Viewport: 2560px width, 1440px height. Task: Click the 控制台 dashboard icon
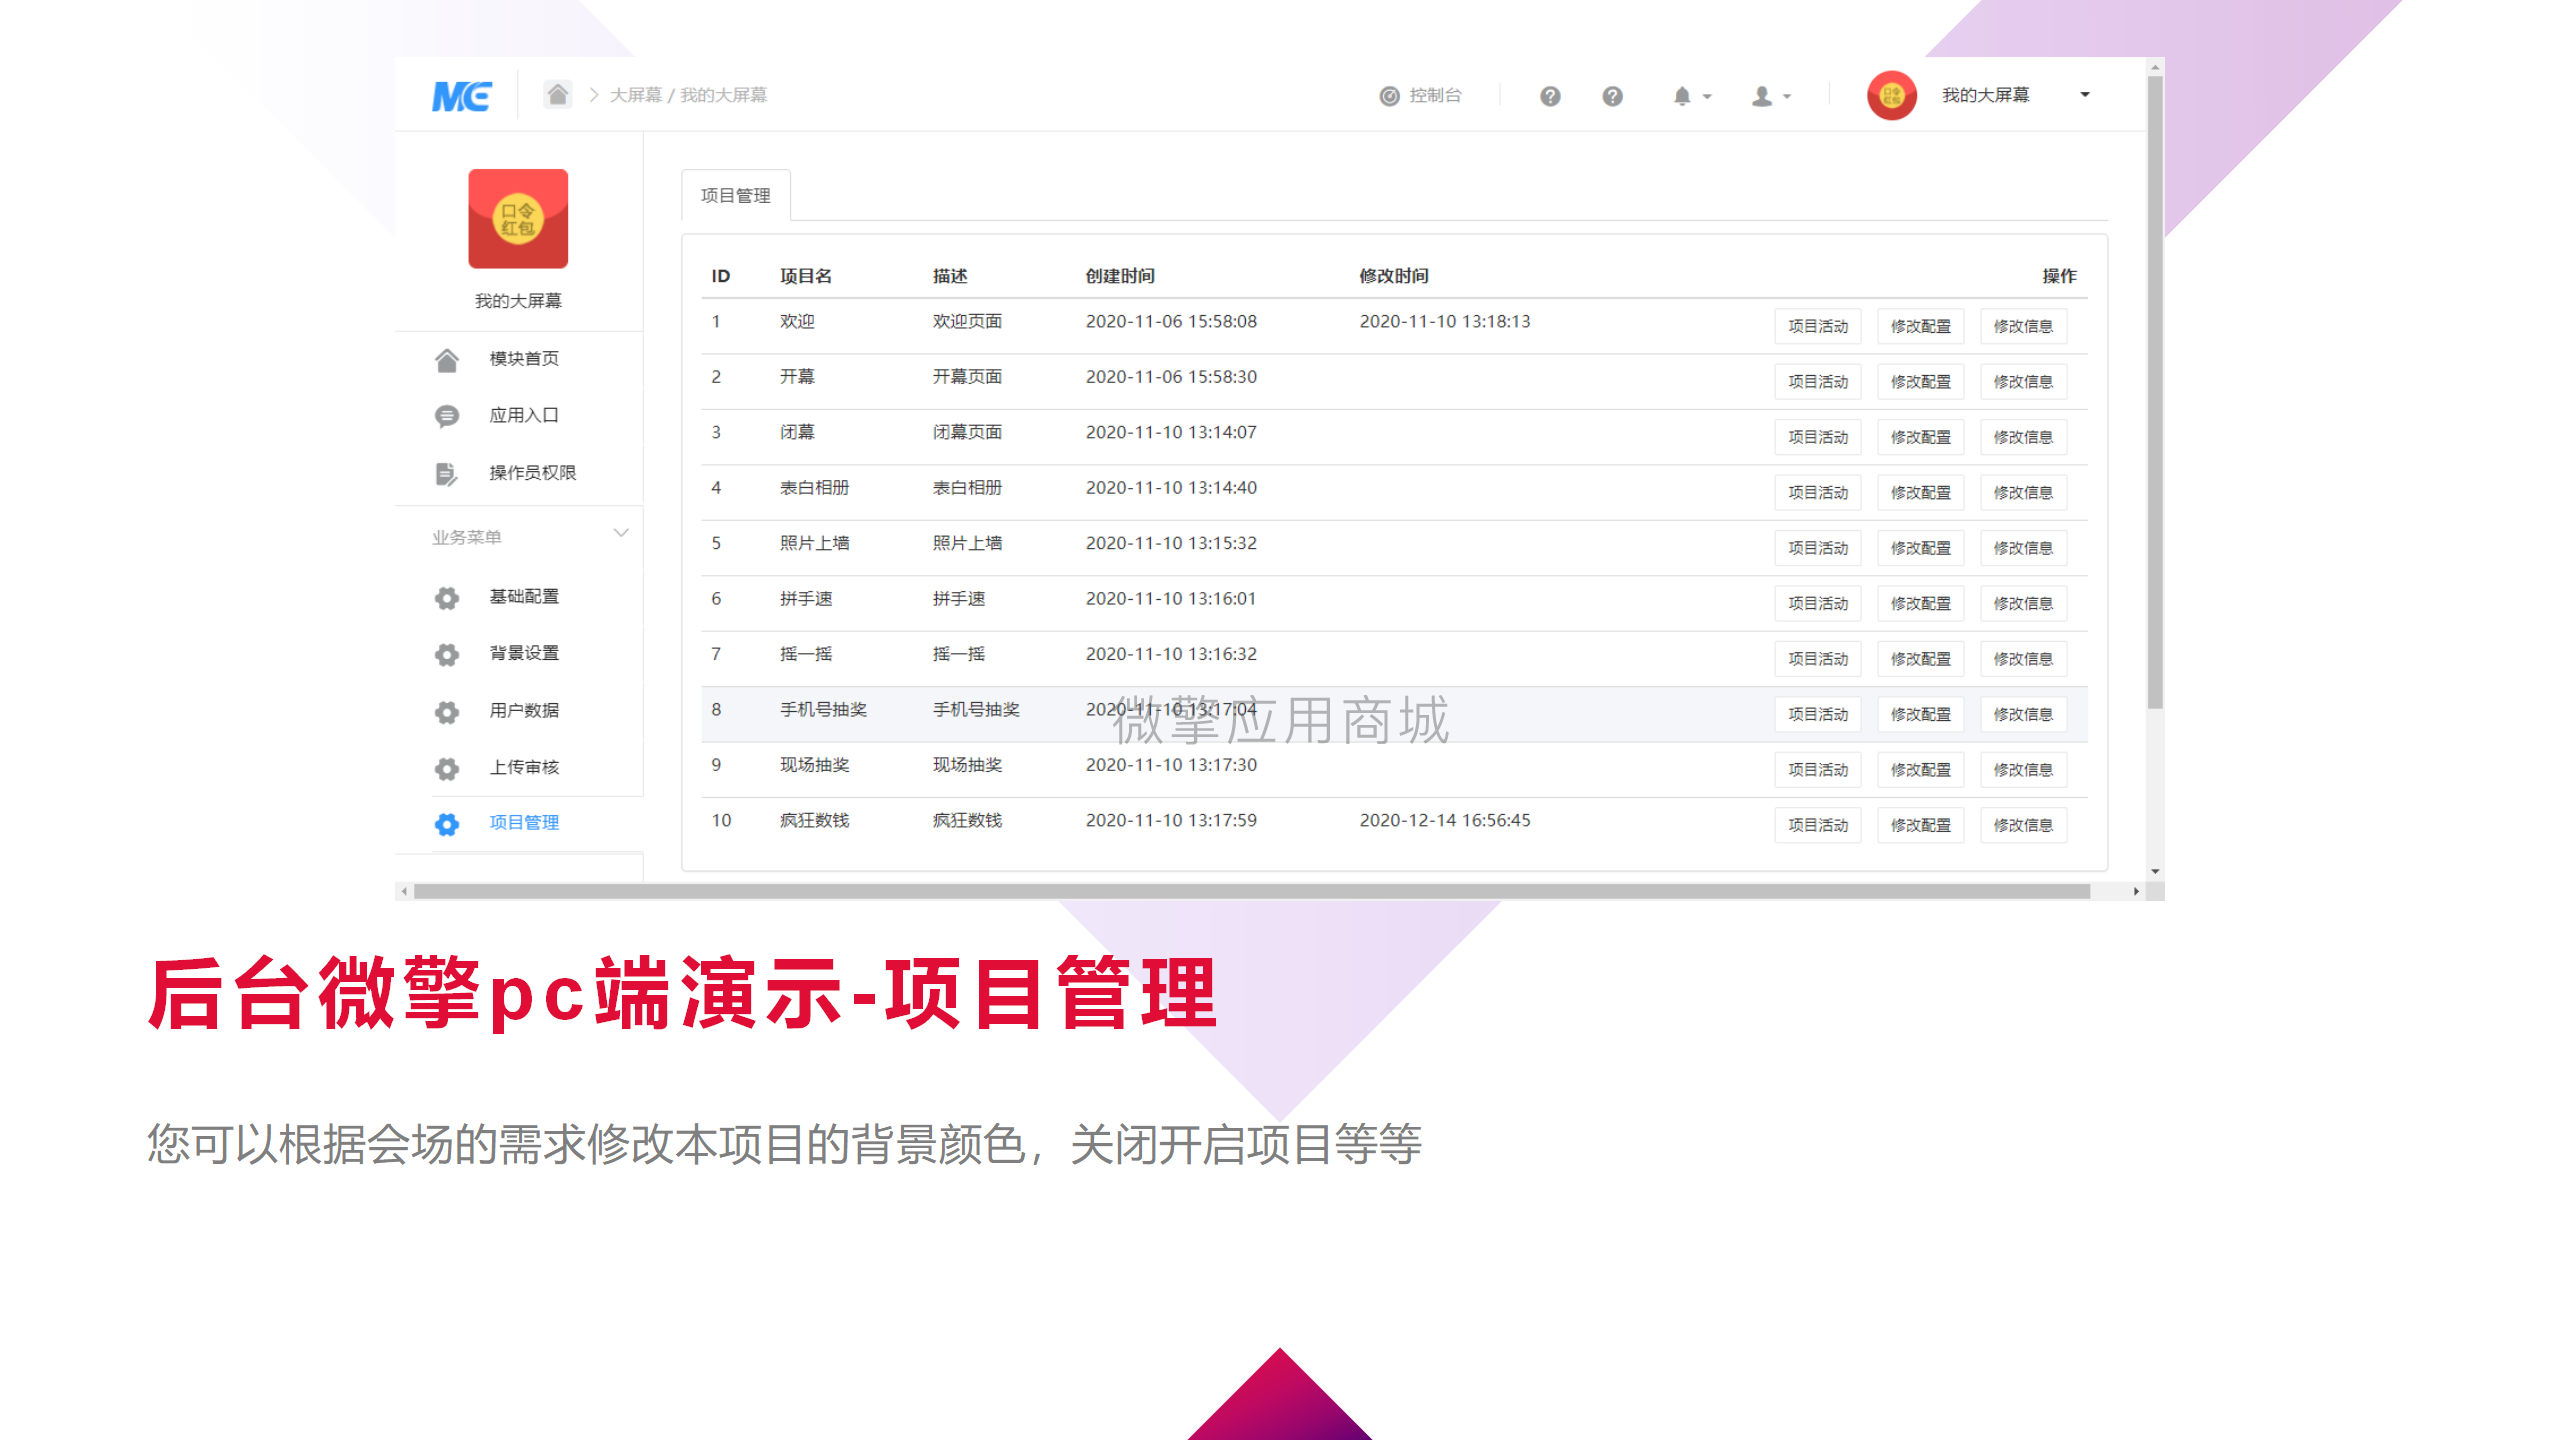(1389, 96)
